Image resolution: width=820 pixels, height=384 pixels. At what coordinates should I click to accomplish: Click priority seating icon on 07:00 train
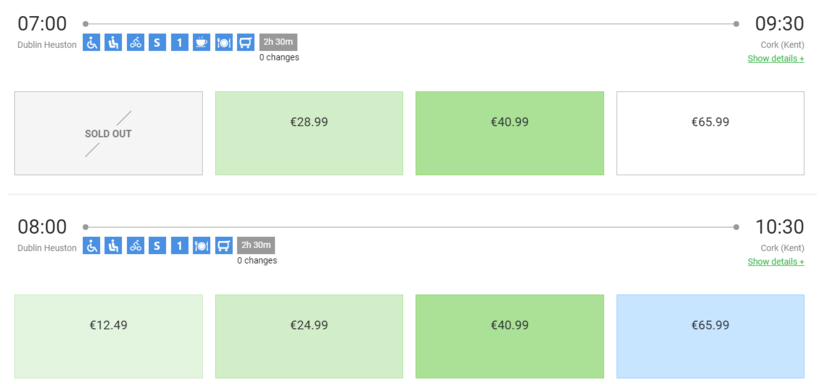(113, 42)
